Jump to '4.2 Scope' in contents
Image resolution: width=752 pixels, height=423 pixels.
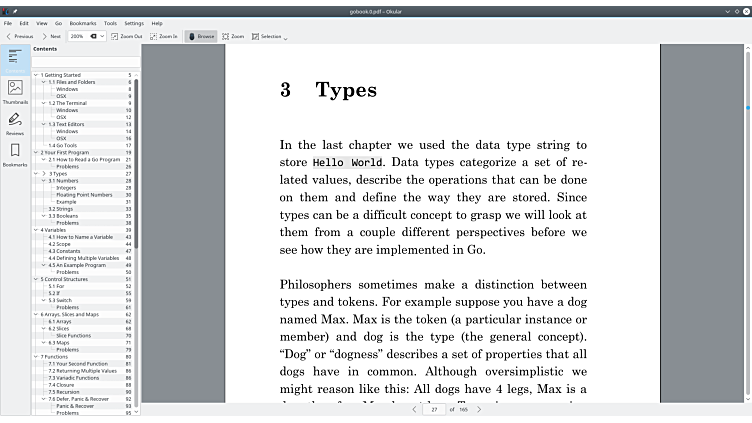click(61, 244)
